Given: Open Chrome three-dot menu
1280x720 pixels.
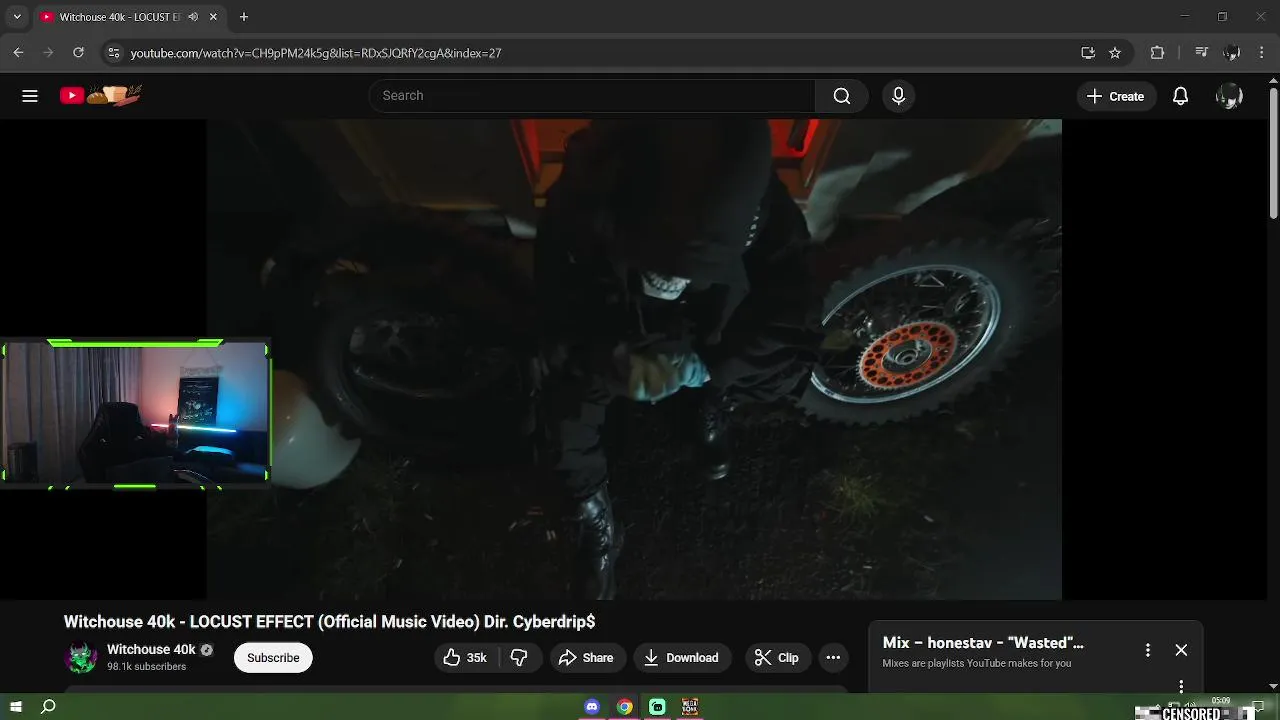Looking at the screenshot, I should [x=1261, y=53].
